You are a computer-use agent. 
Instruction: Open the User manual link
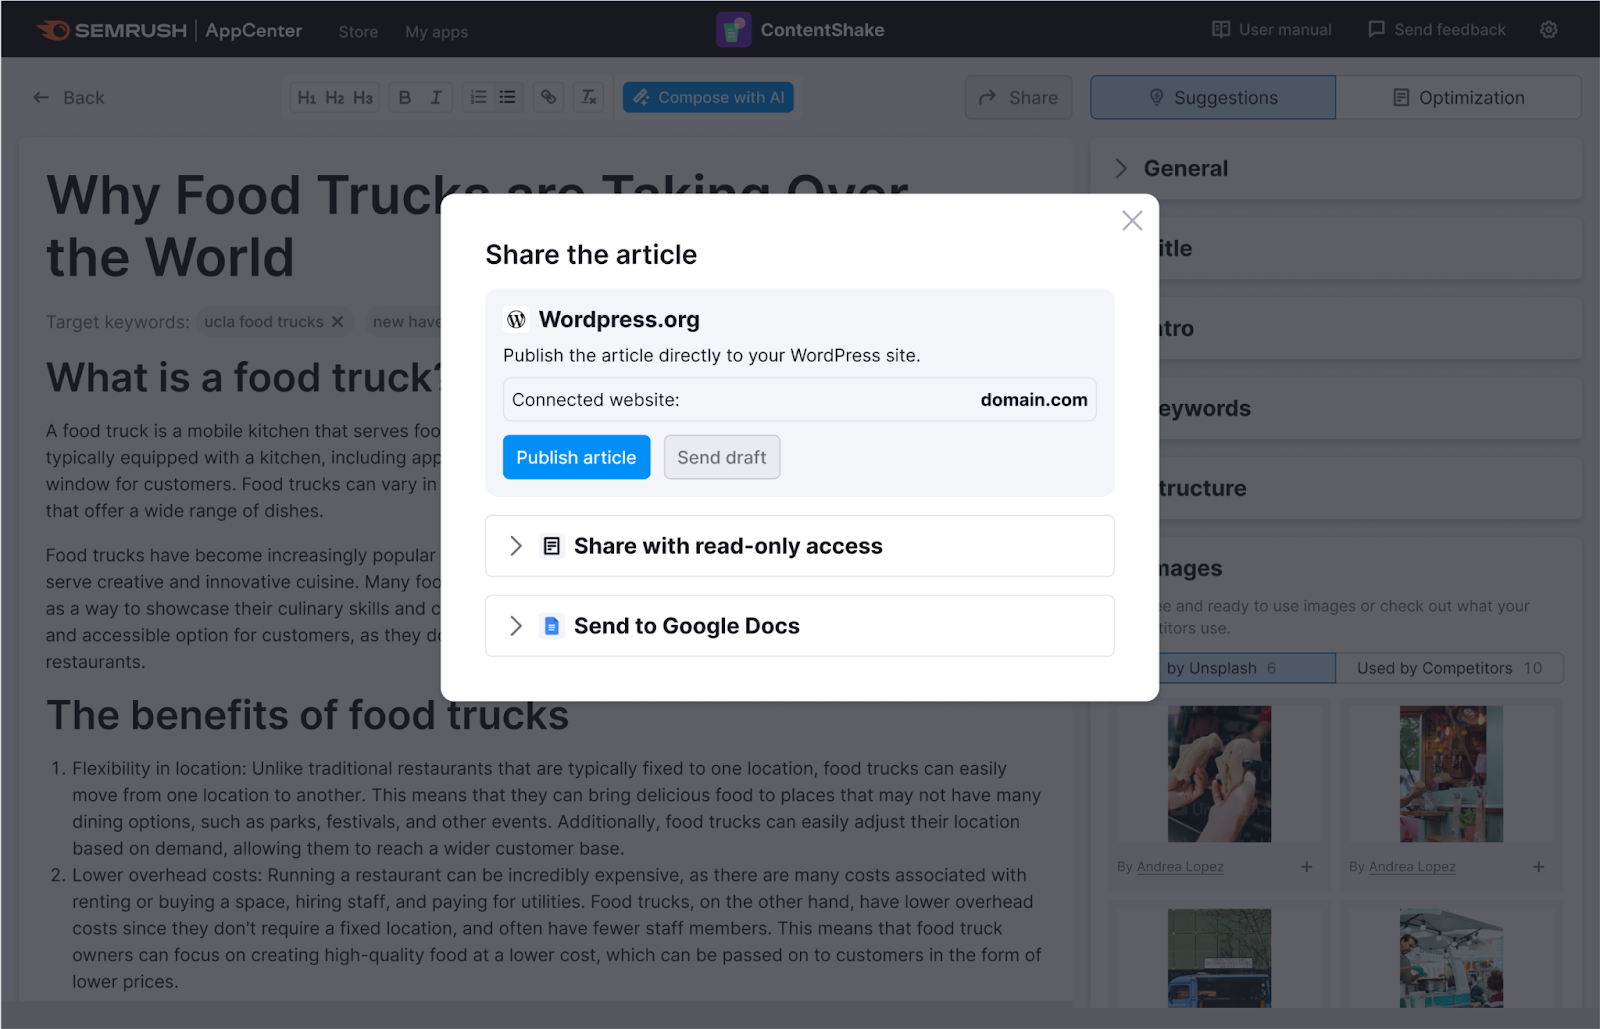coord(1271,30)
